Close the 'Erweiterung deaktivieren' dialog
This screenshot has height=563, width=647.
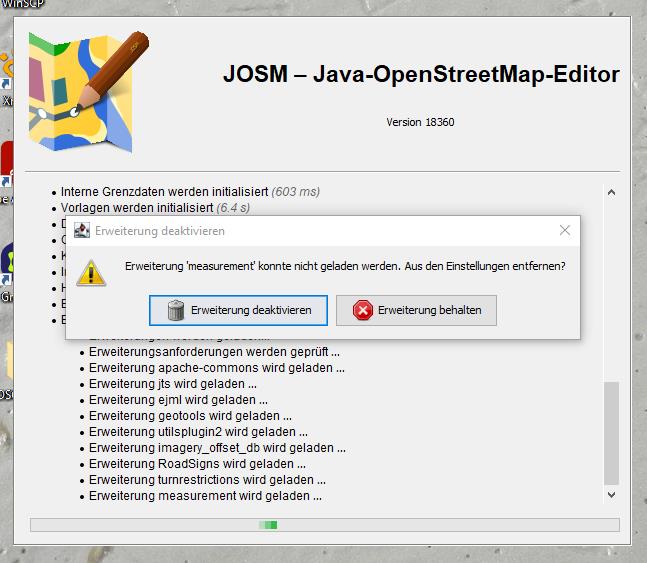tap(564, 231)
